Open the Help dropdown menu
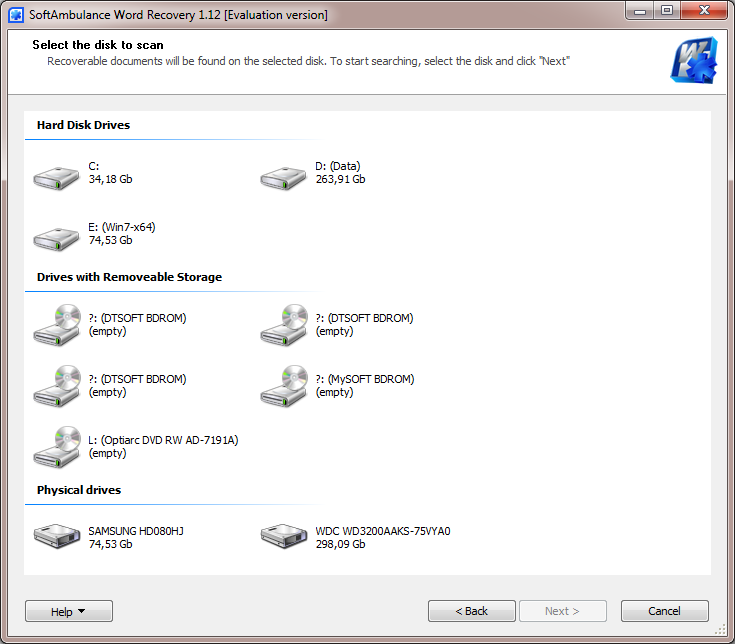 pyautogui.click(x=68, y=611)
